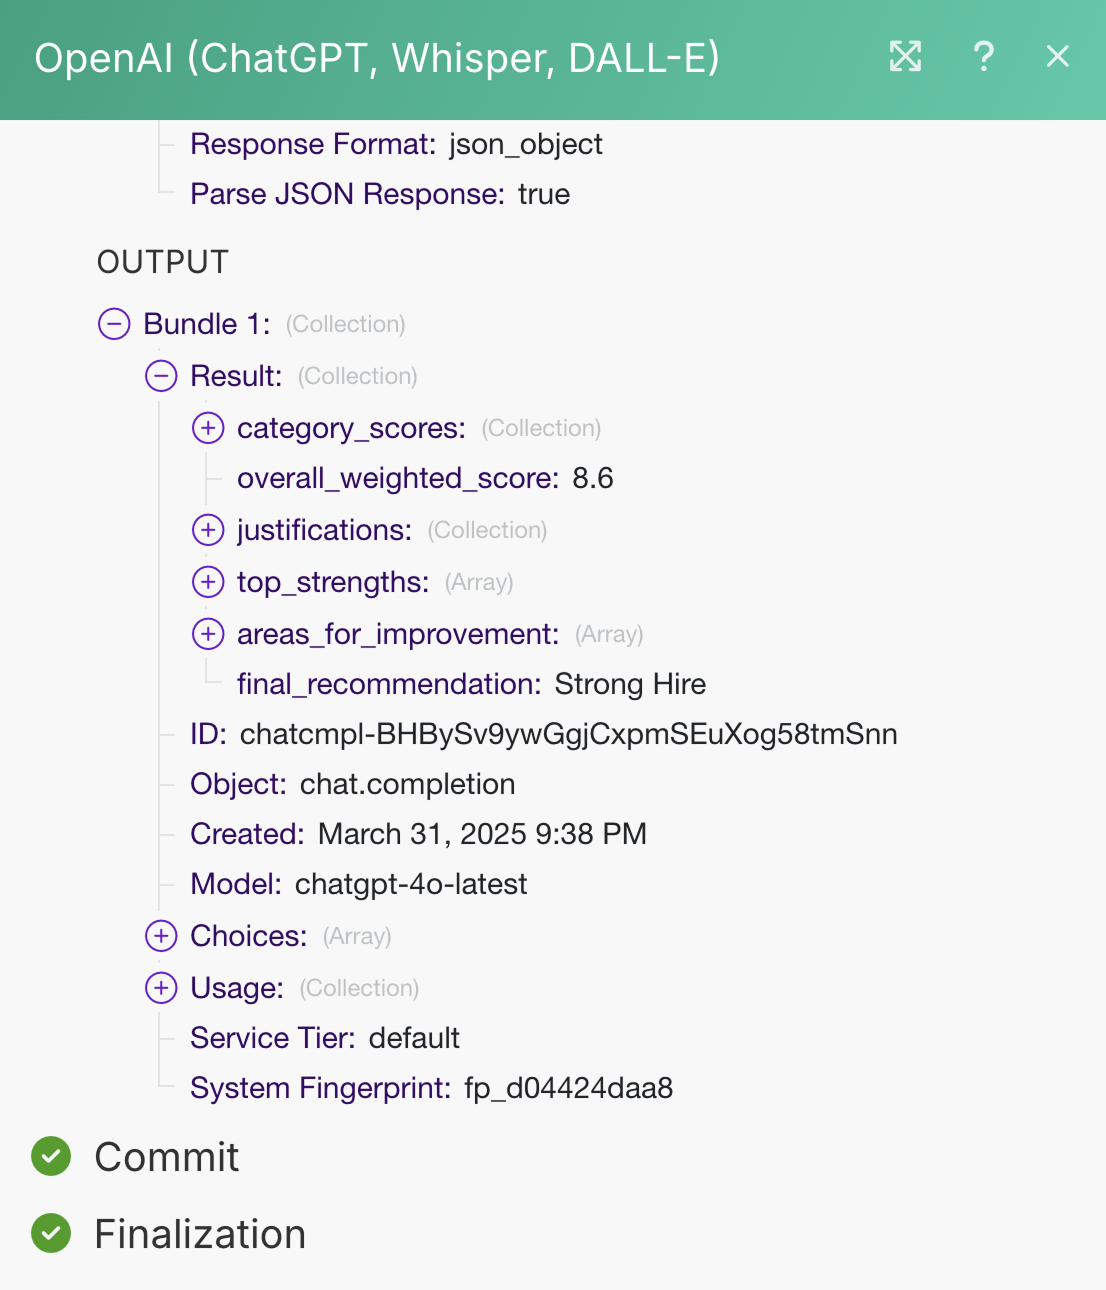
Task: Click the expand-to-fullscreen icon in header
Action: (905, 56)
